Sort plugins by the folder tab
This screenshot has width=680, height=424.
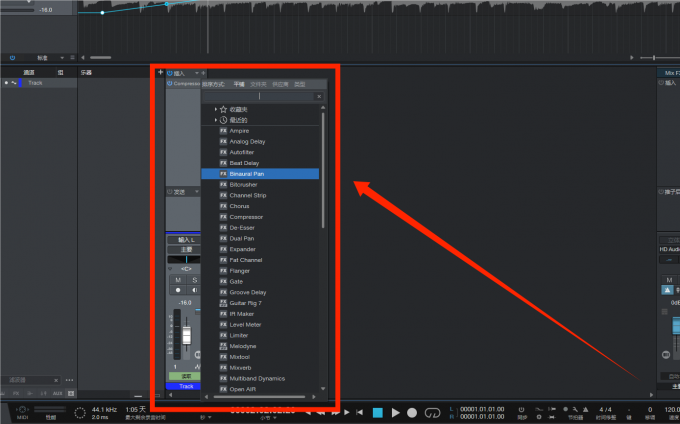258,84
